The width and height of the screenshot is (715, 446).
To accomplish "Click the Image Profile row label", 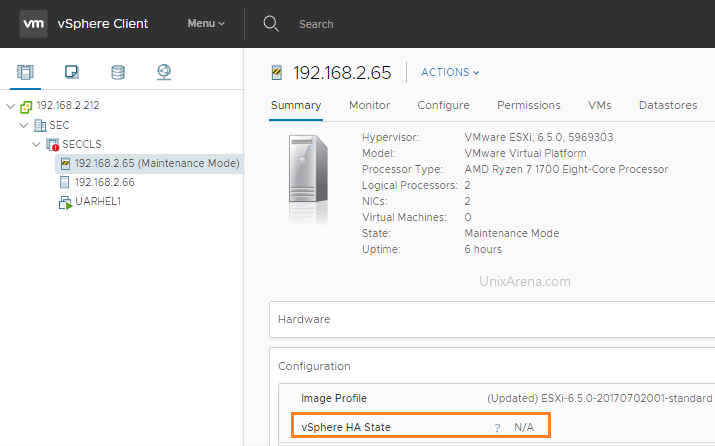I will coord(334,398).
